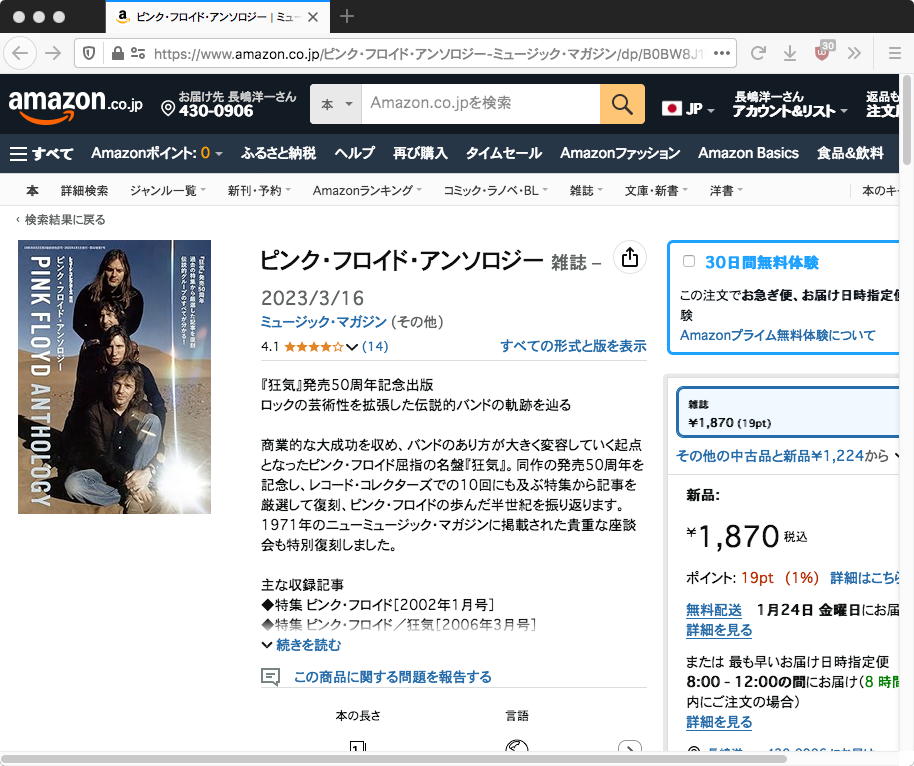Click the uBlock extension icon with badge
Screen dimensions: 914x766
coord(824,51)
